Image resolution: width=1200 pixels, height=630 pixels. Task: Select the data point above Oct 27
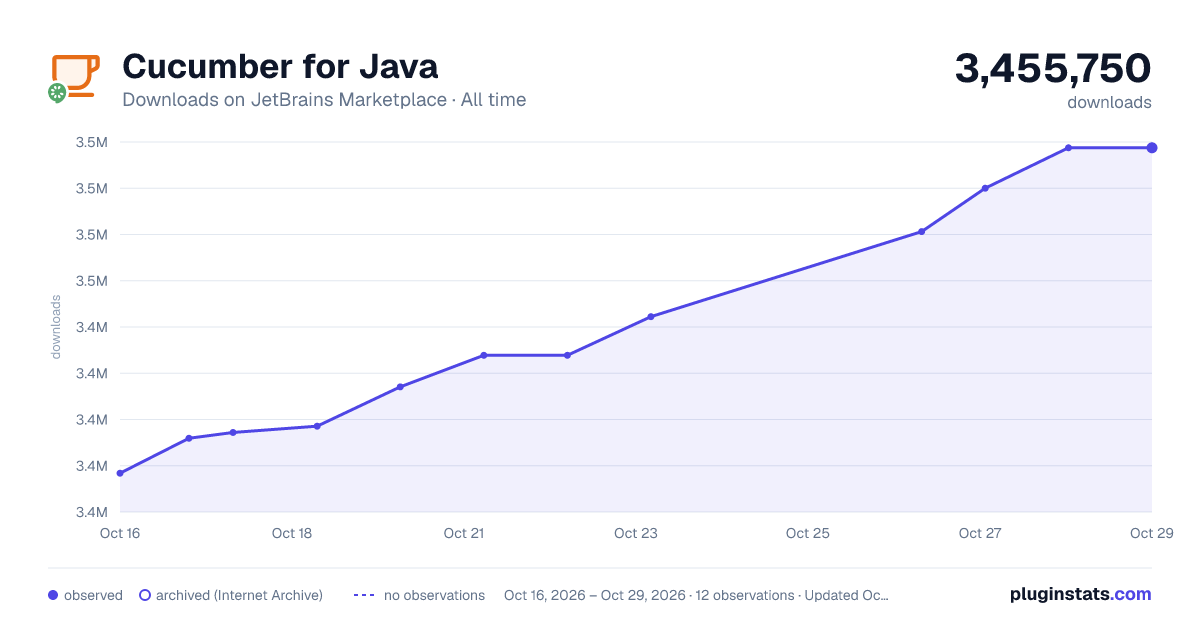click(x=985, y=188)
